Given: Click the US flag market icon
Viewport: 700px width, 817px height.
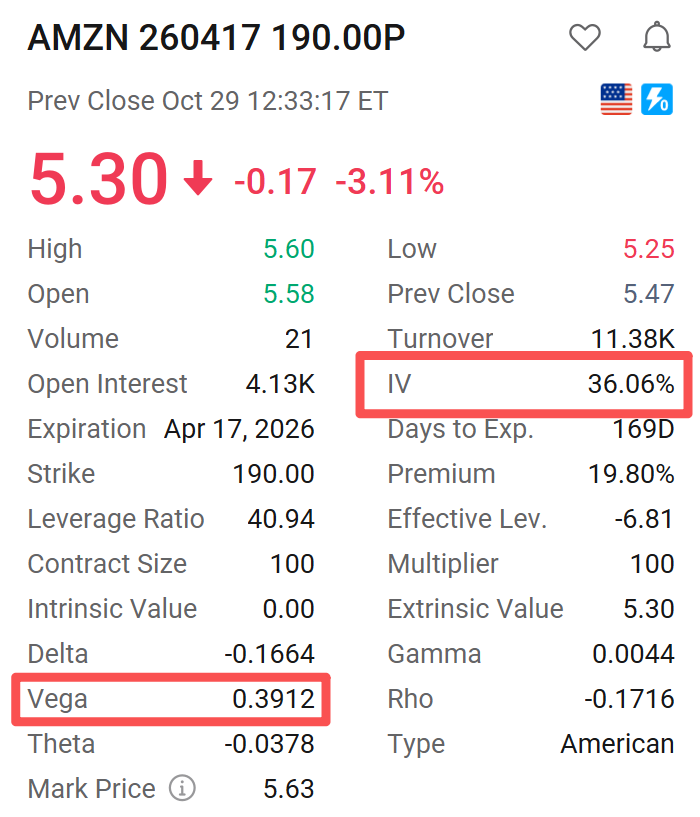Looking at the screenshot, I should coord(616,99).
